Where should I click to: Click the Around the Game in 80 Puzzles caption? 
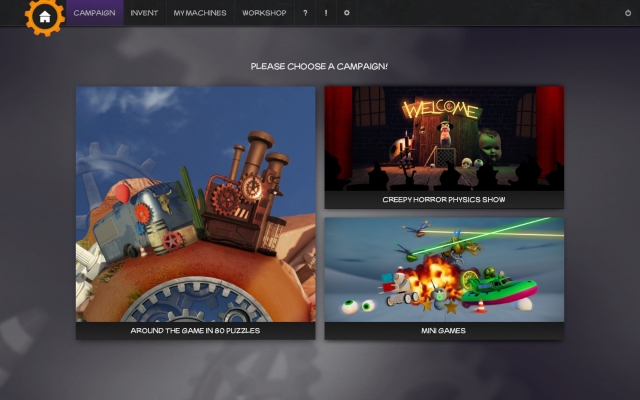195,330
